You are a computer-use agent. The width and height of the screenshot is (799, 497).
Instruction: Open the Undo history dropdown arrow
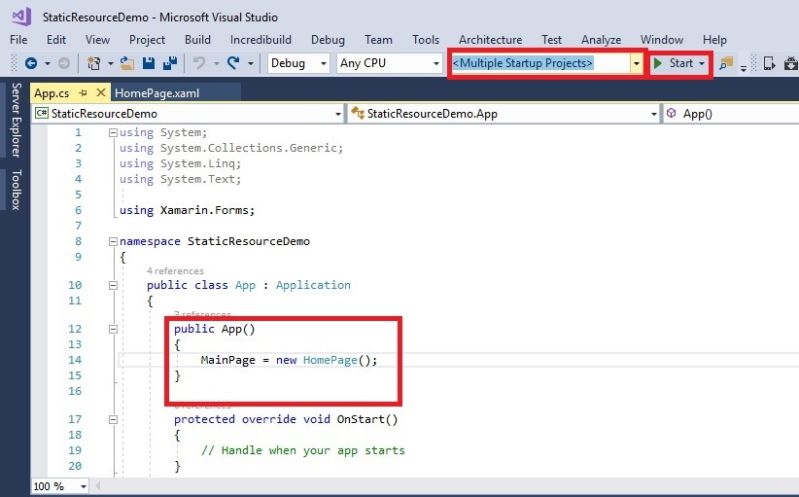click(x=216, y=64)
